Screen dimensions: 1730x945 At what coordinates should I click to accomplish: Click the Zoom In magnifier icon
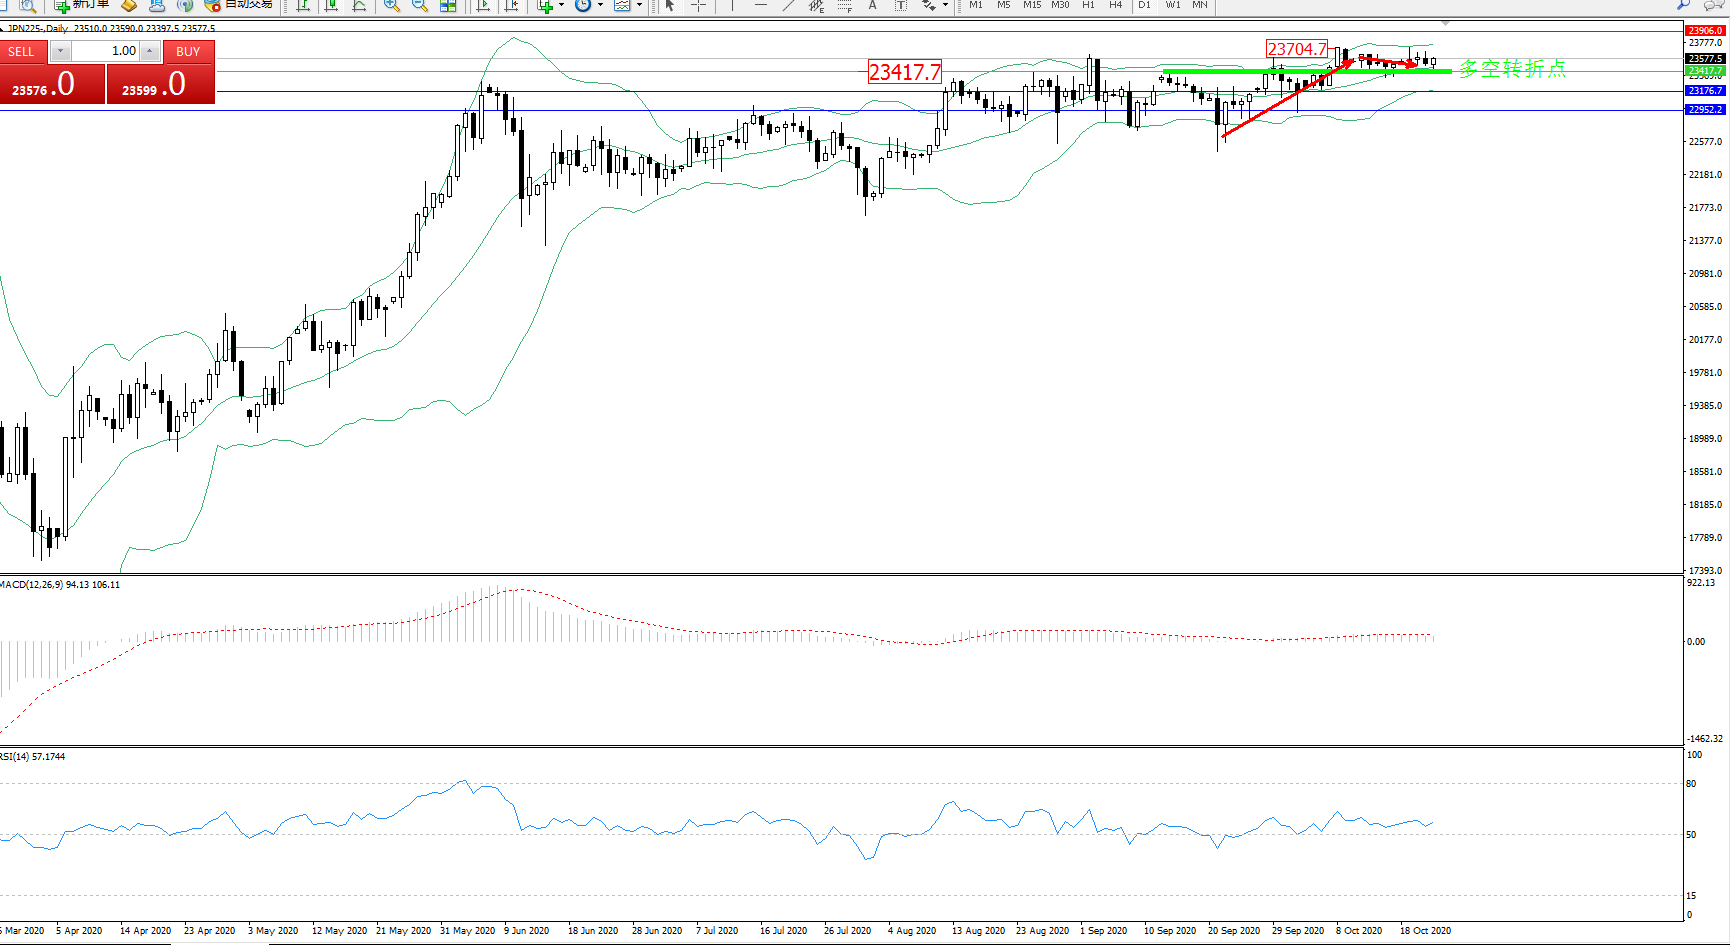[392, 5]
